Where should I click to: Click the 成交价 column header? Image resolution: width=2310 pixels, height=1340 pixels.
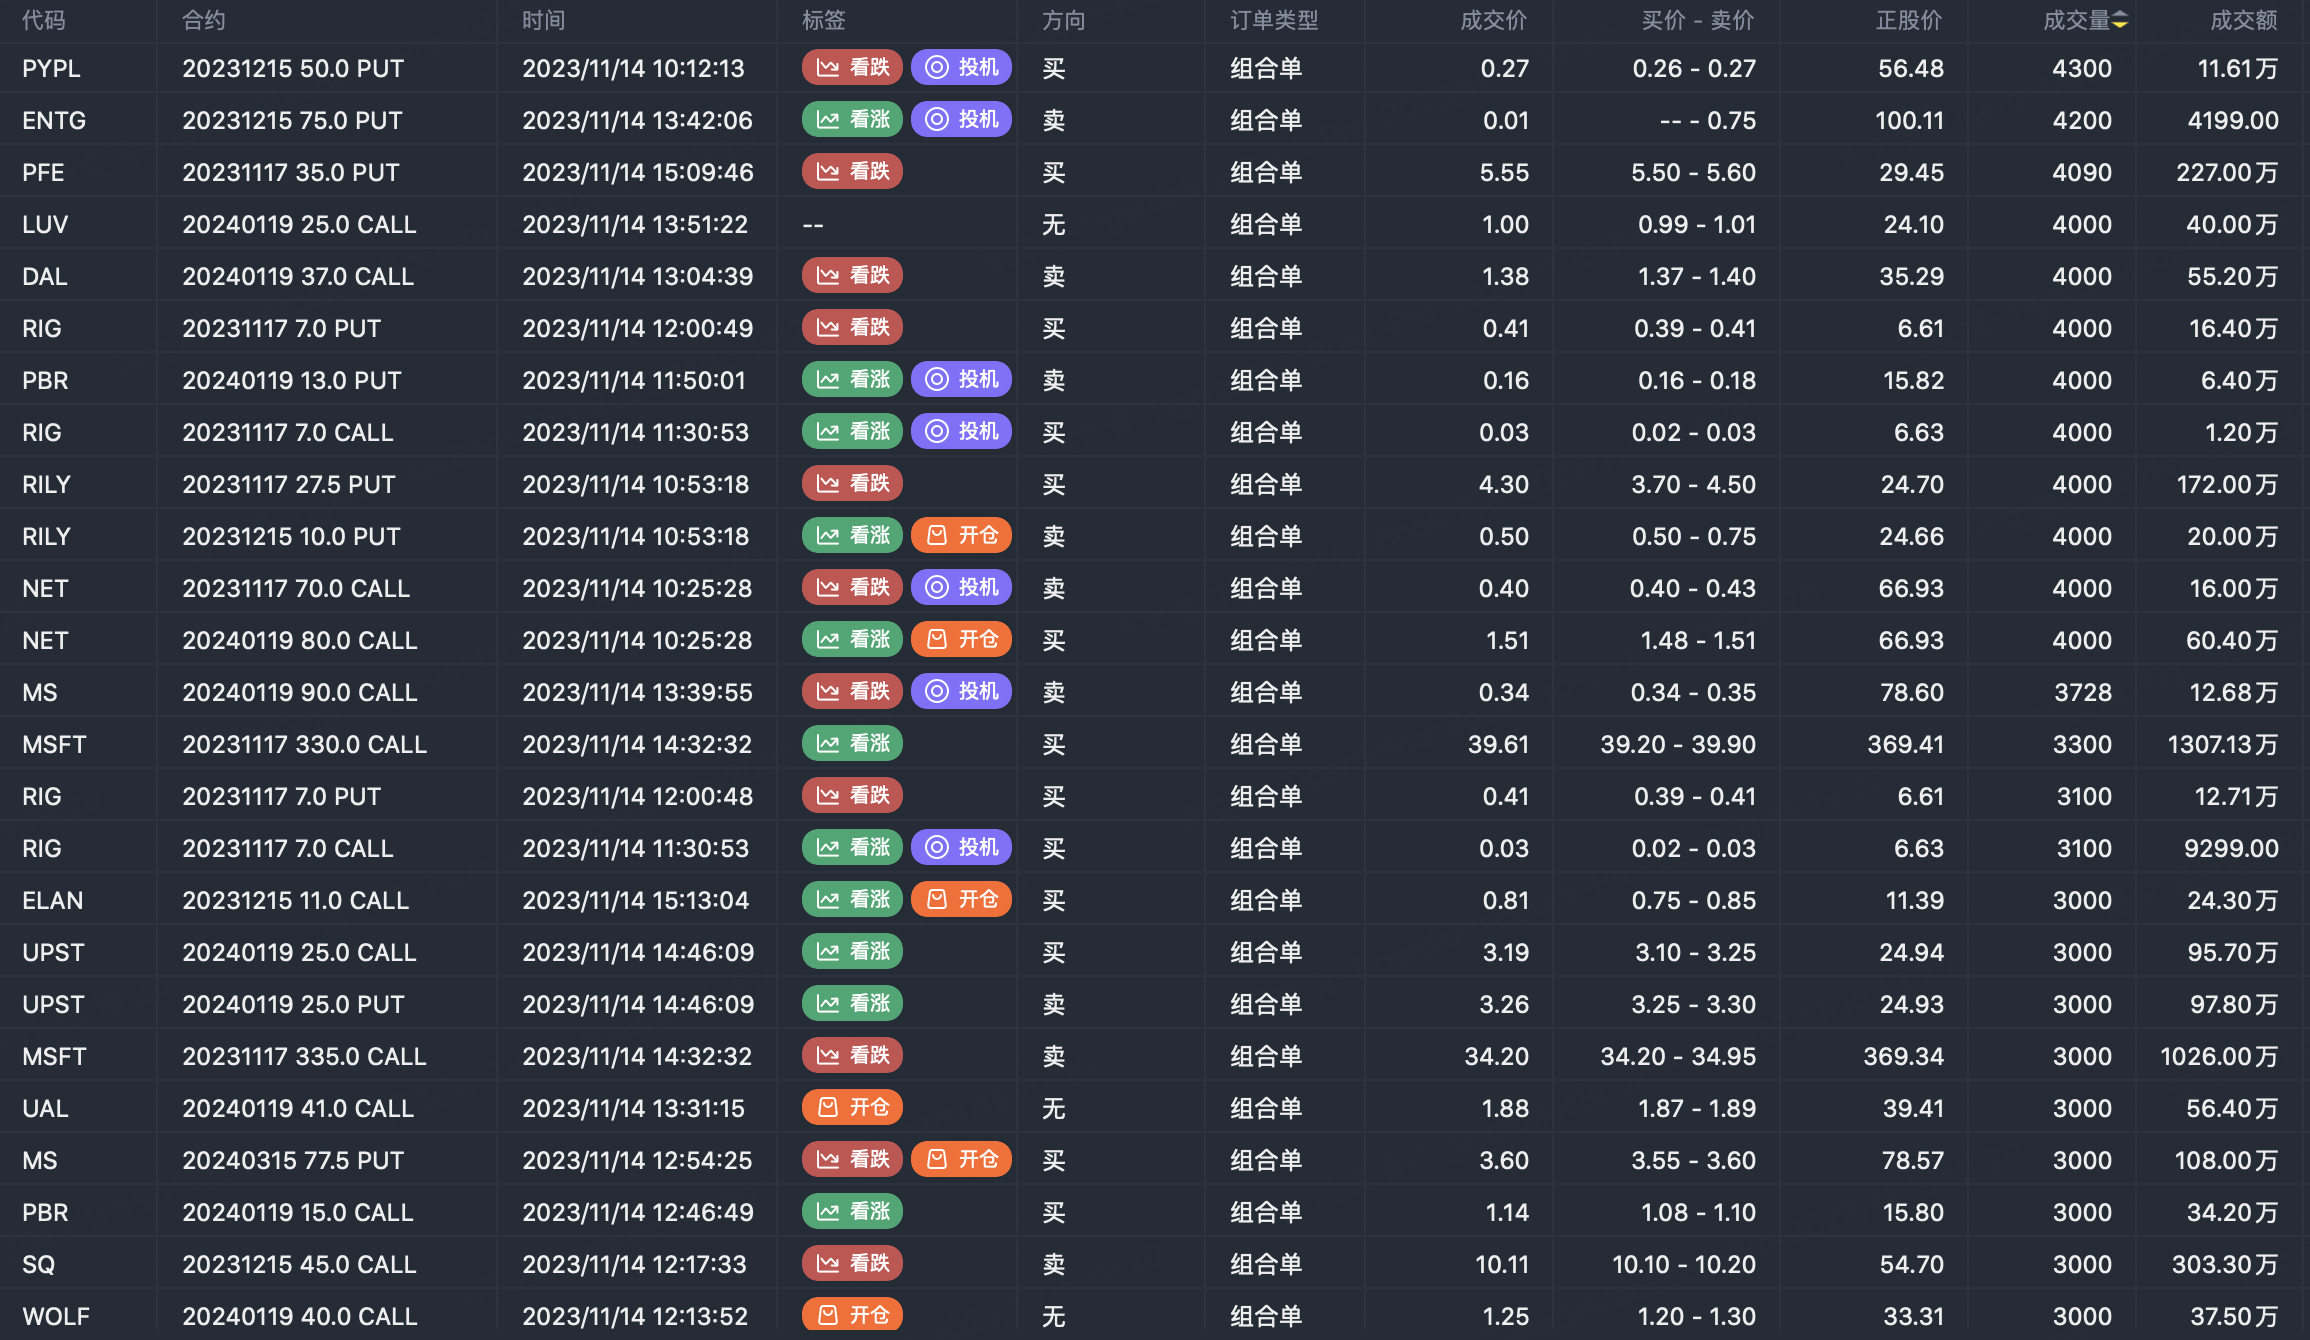[1494, 20]
